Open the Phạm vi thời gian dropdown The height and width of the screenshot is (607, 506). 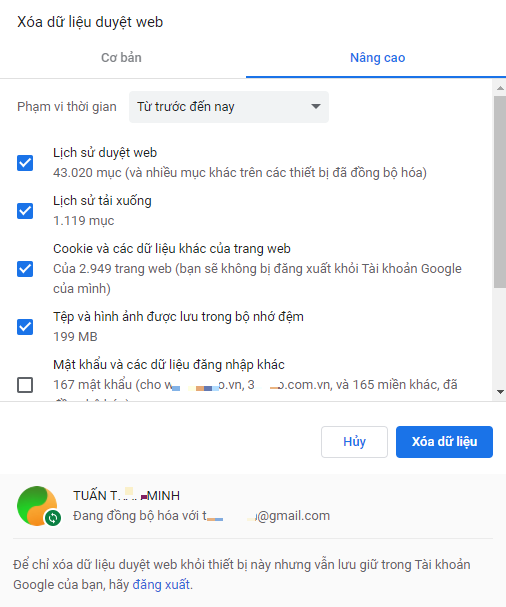229,107
